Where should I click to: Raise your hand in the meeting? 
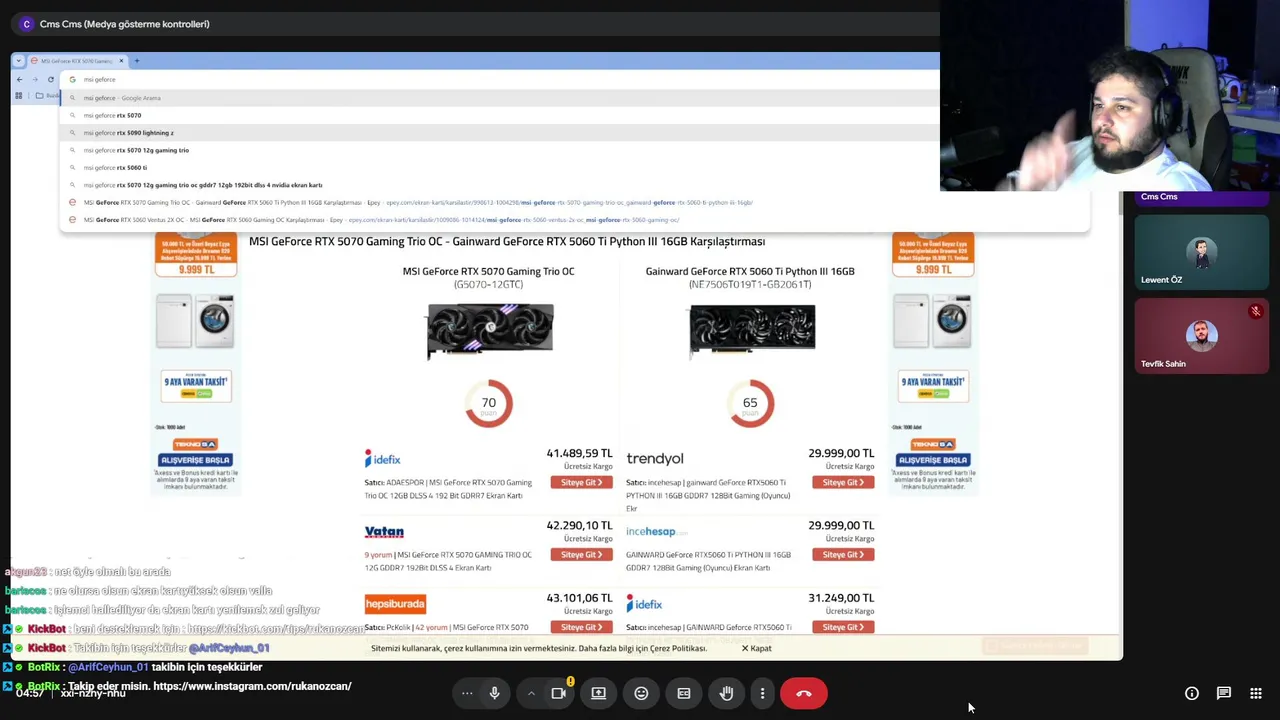click(x=727, y=693)
